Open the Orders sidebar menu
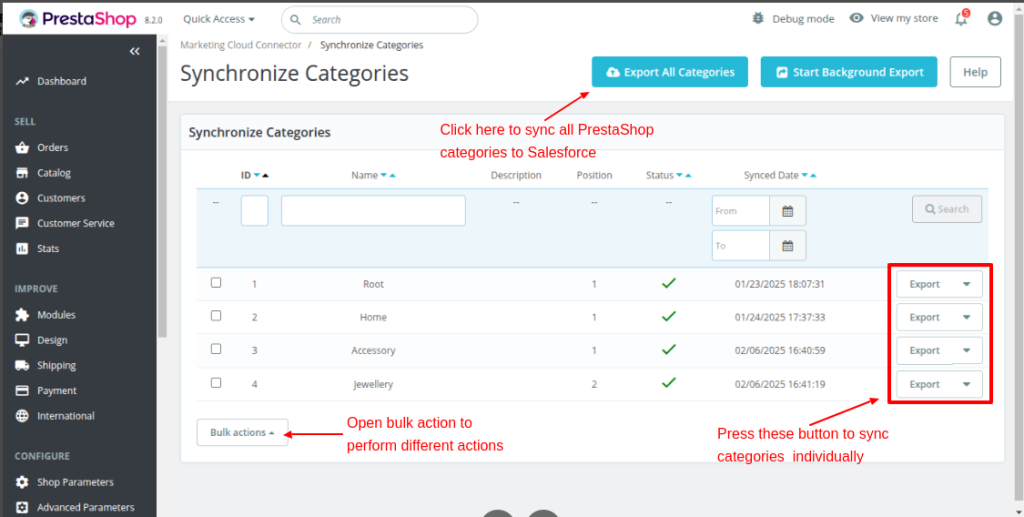Viewport: 1024px width, 517px height. click(52, 148)
